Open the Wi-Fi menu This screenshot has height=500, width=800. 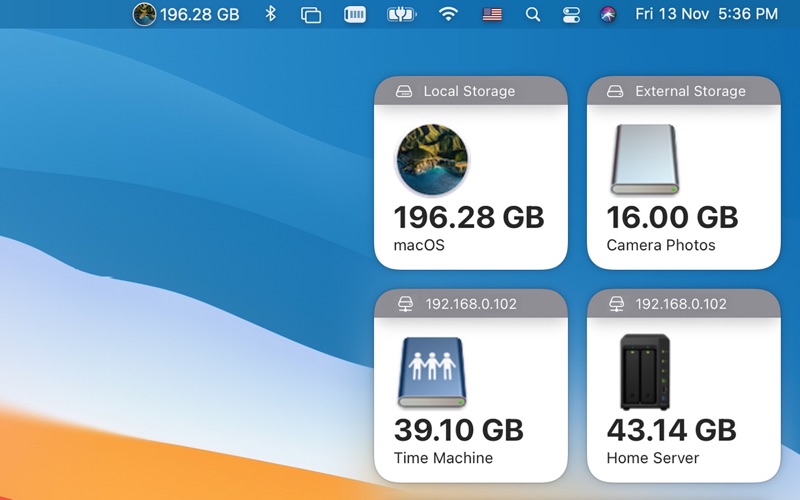pos(448,14)
